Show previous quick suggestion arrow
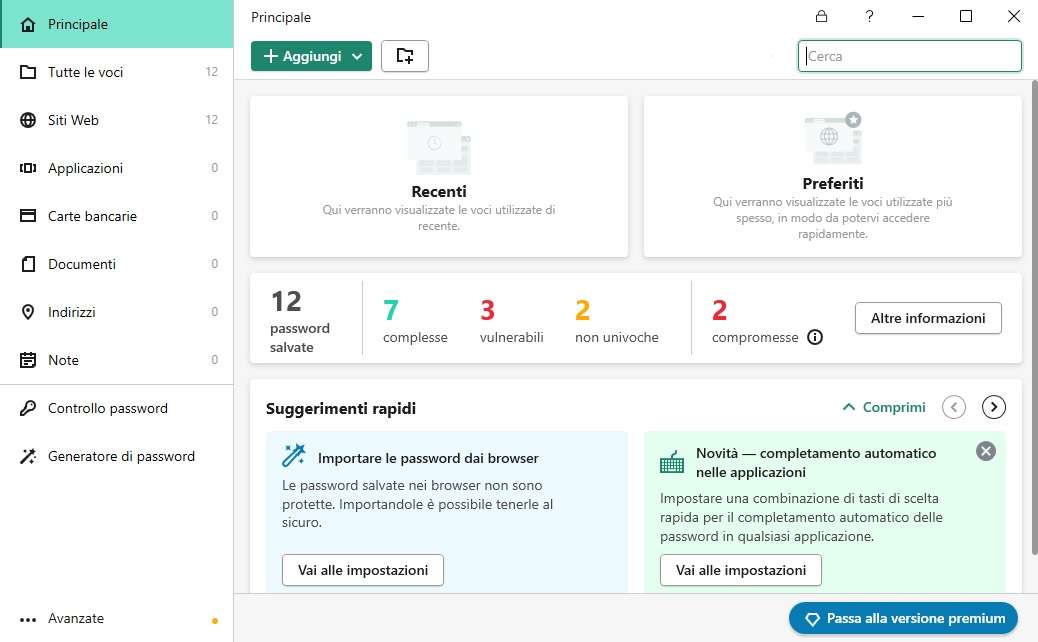Image resolution: width=1038 pixels, height=642 pixels. [954, 407]
